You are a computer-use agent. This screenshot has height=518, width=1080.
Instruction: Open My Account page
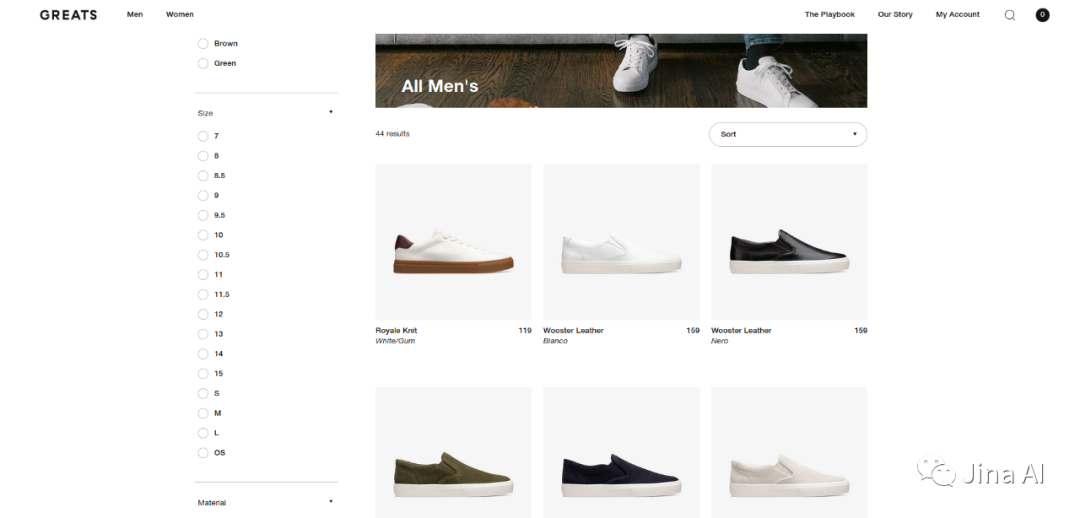[957, 14]
